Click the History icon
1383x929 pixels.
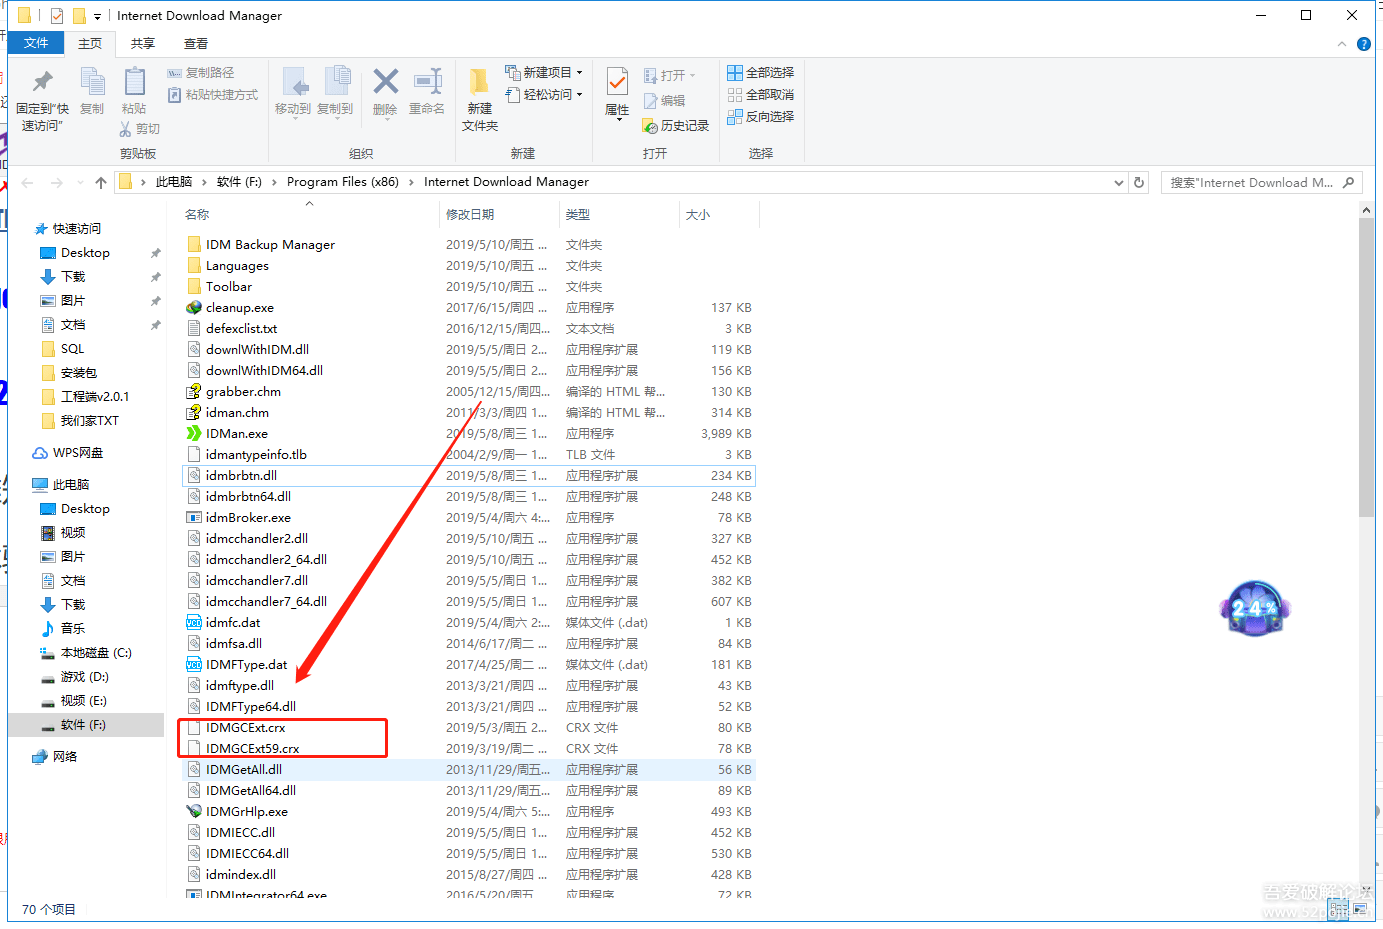click(650, 126)
